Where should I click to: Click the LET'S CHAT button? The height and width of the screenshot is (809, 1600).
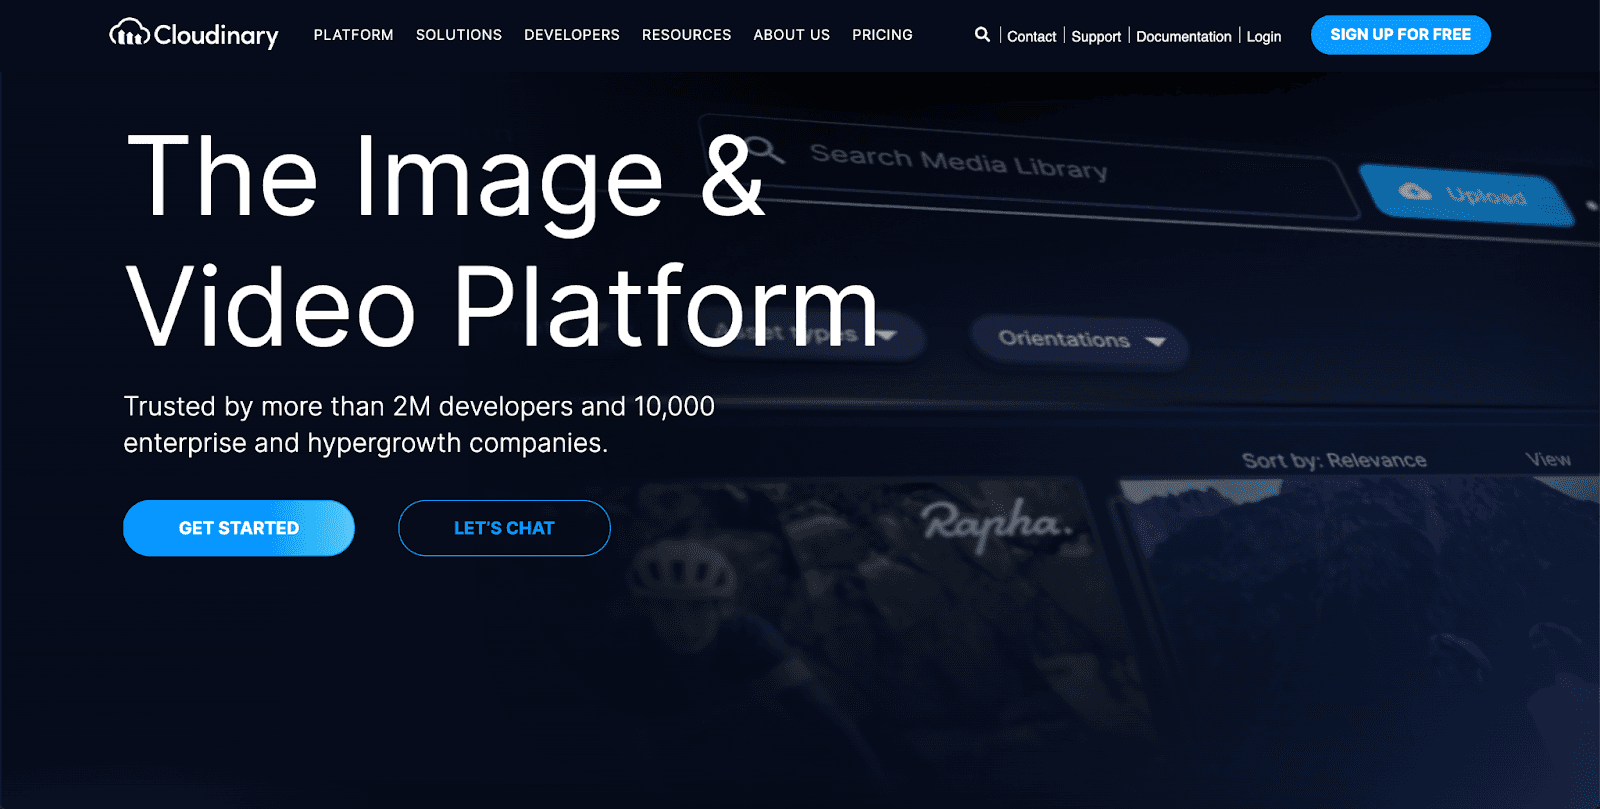pyautogui.click(x=504, y=528)
